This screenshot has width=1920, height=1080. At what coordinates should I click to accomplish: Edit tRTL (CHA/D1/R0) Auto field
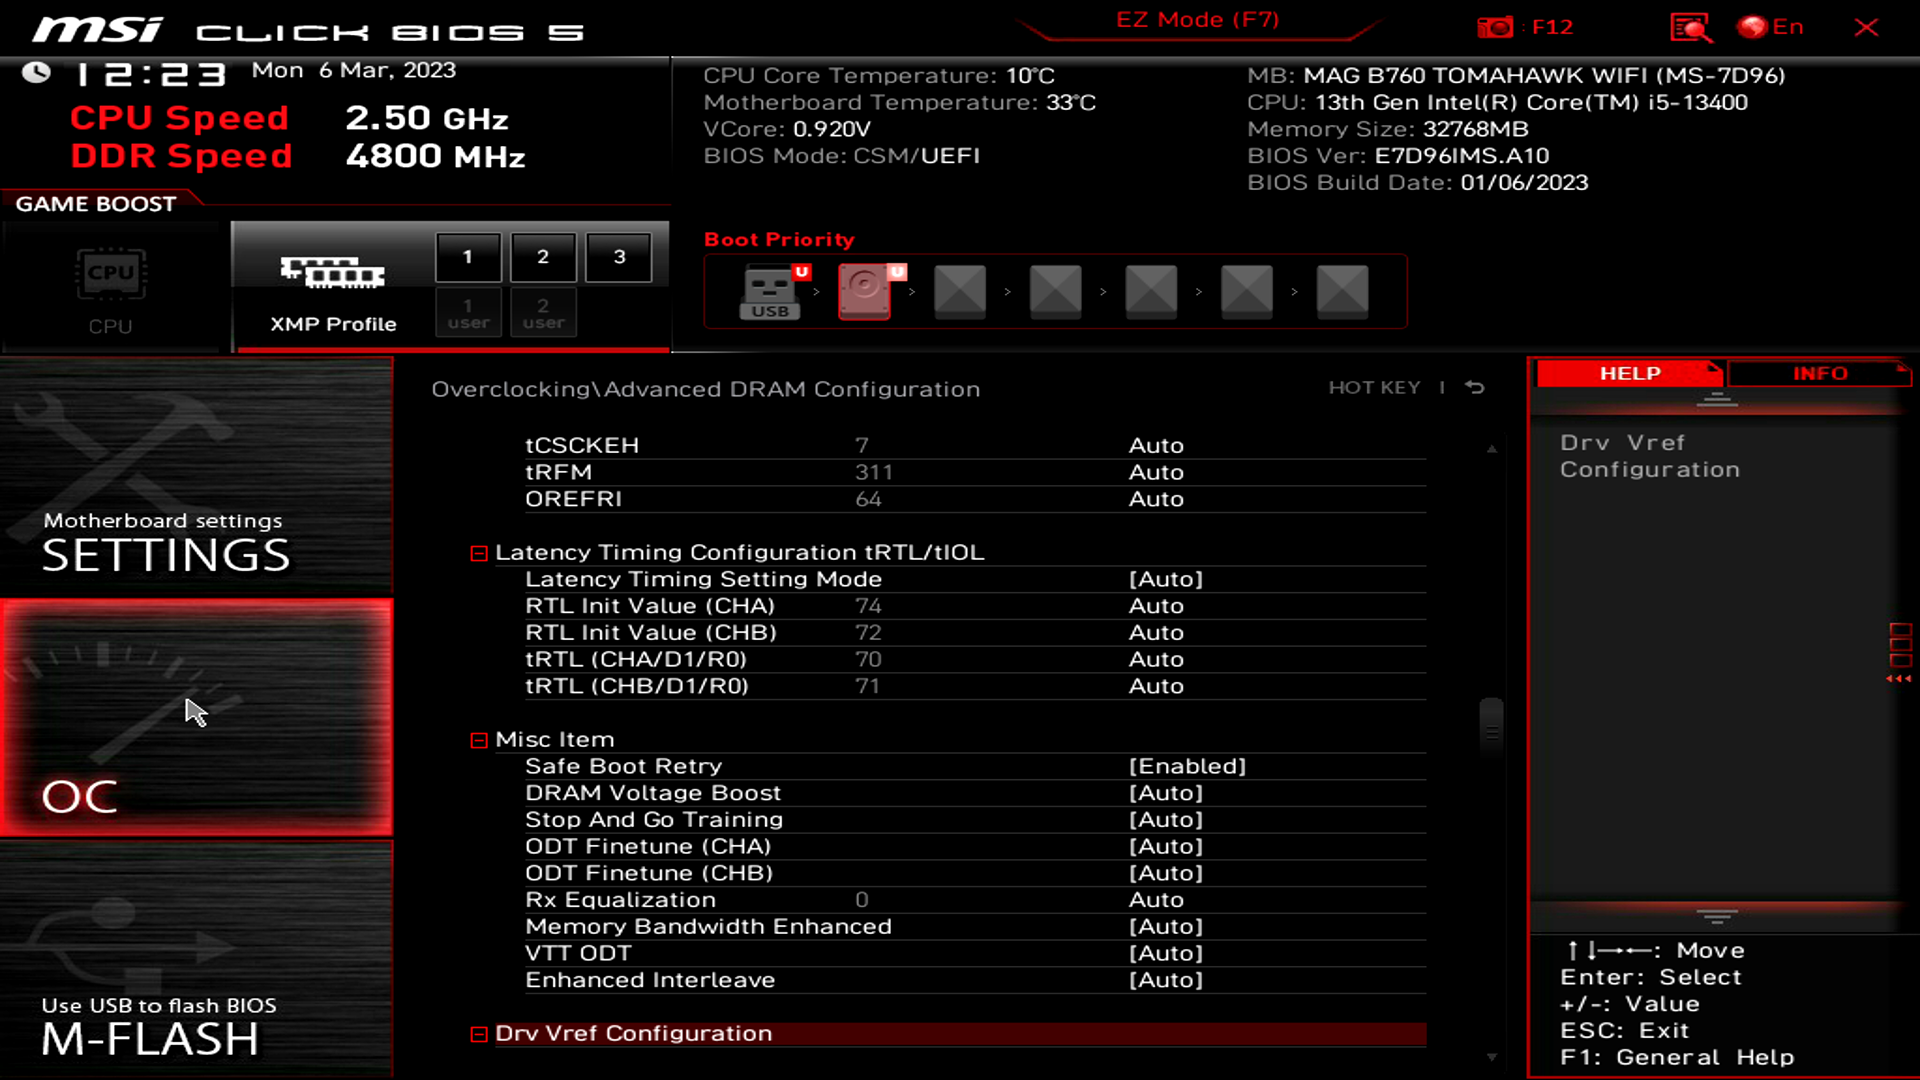[x=1156, y=660]
